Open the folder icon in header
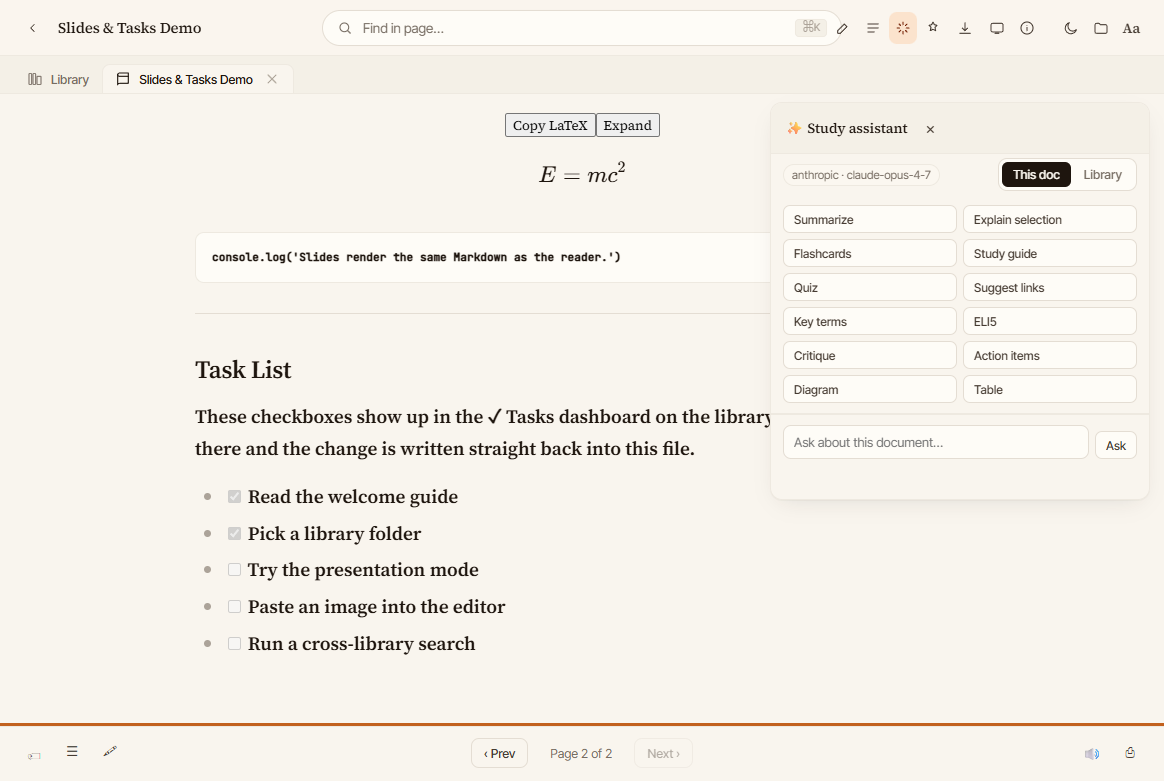1164x781 pixels. (1101, 28)
